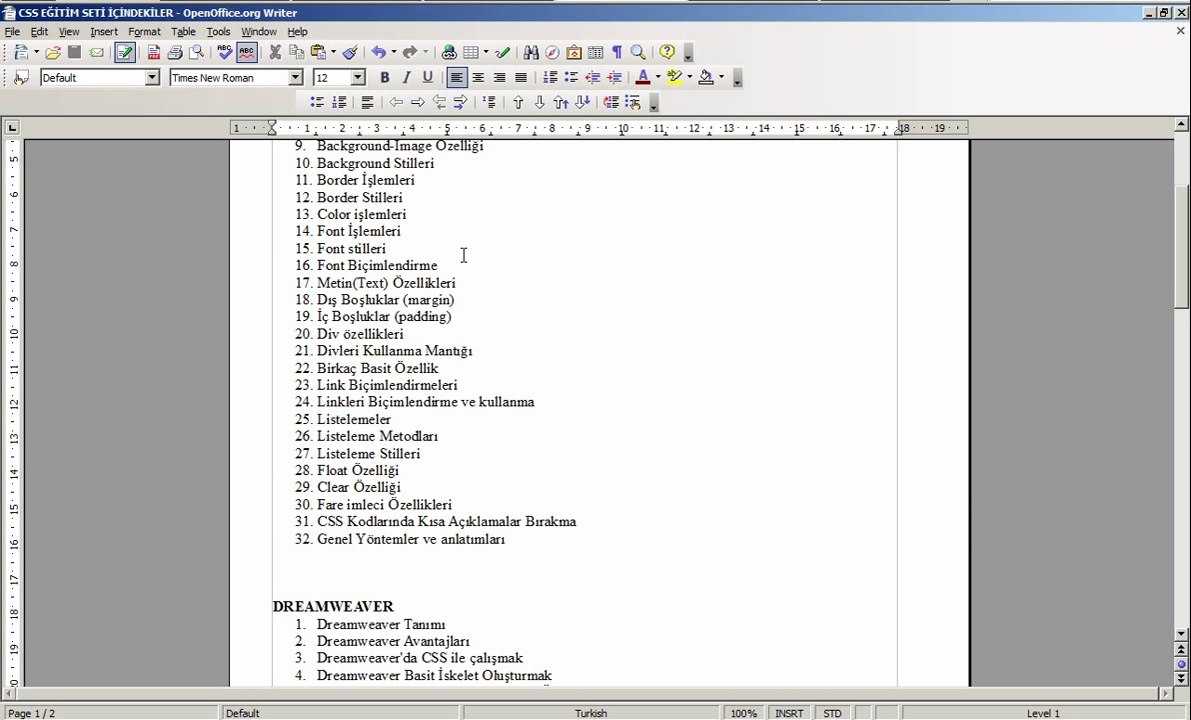Open the Gallery icon
The height and width of the screenshot is (720, 1191).
click(x=574, y=52)
